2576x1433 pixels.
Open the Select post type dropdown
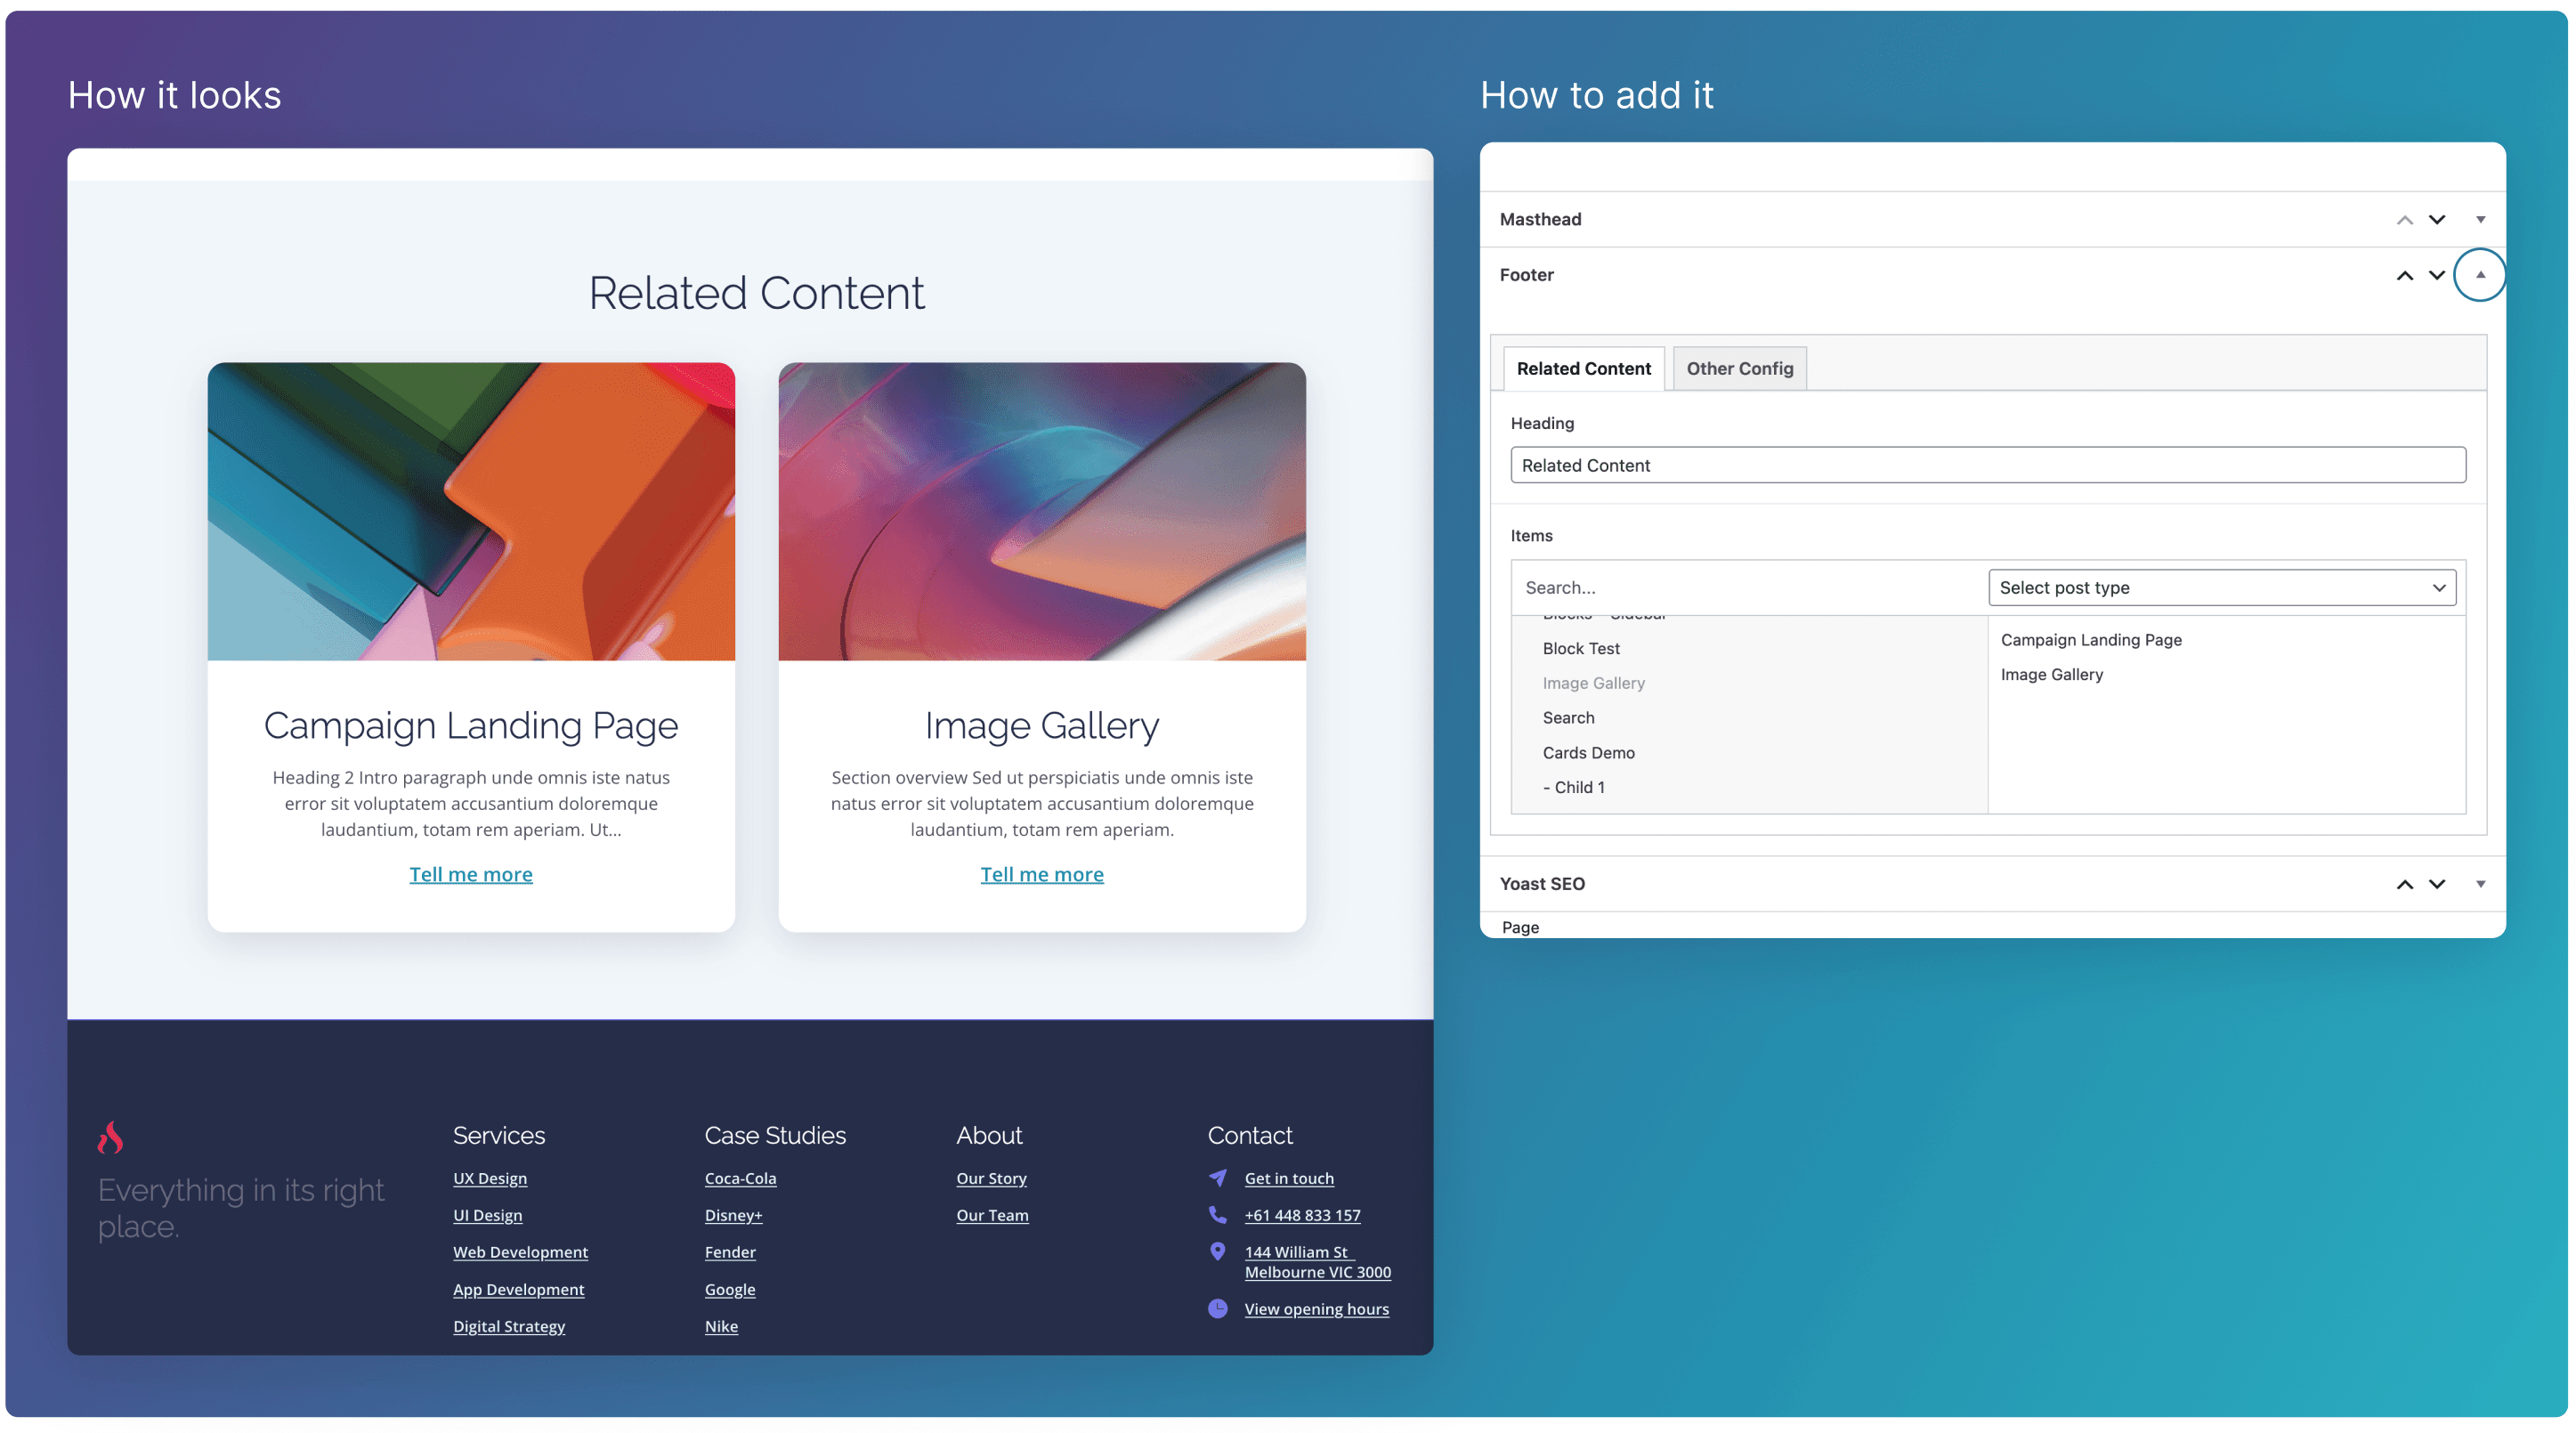click(2221, 588)
